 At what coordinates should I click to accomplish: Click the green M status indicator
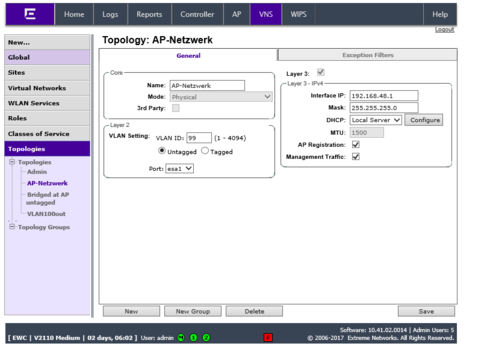pyautogui.click(x=181, y=338)
